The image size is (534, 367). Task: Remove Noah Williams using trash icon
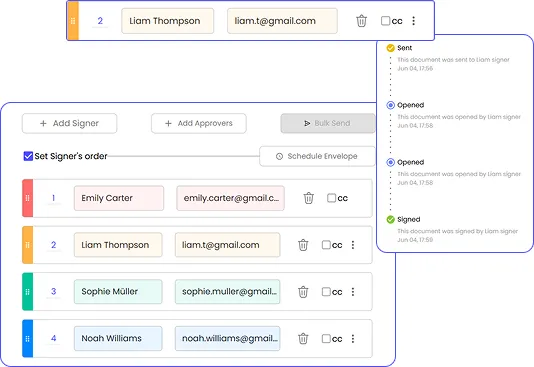click(x=303, y=338)
